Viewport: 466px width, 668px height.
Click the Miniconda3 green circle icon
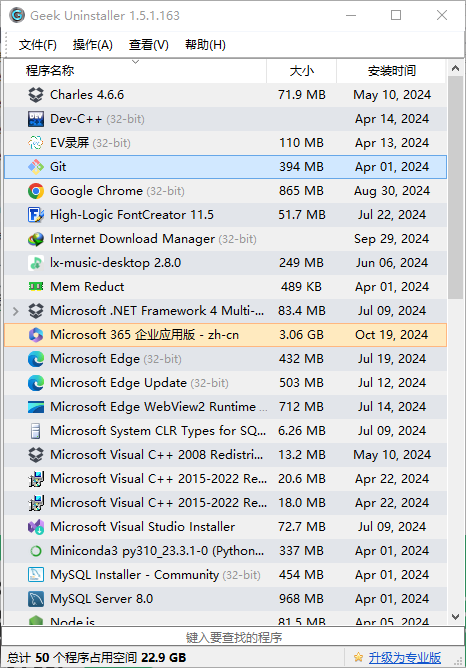[36, 551]
